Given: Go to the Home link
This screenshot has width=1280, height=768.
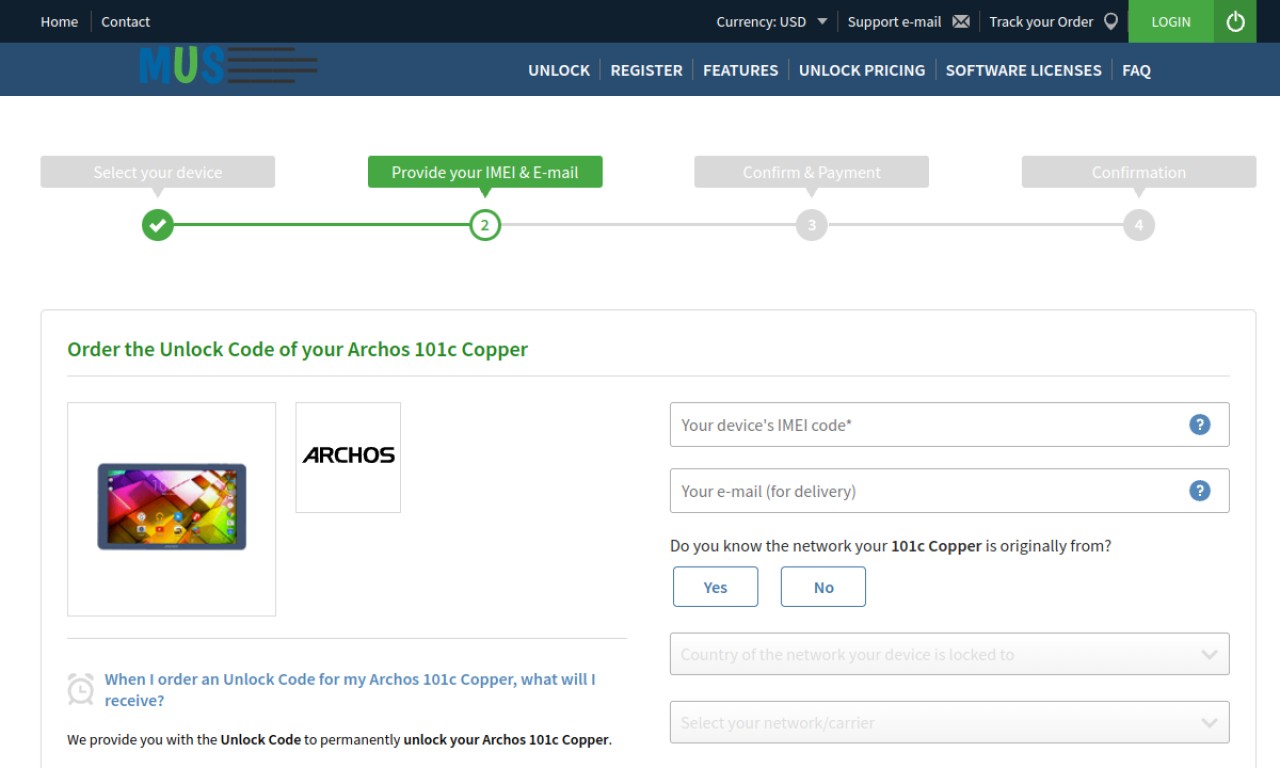Looking at the screenshot, I should 59,21.
